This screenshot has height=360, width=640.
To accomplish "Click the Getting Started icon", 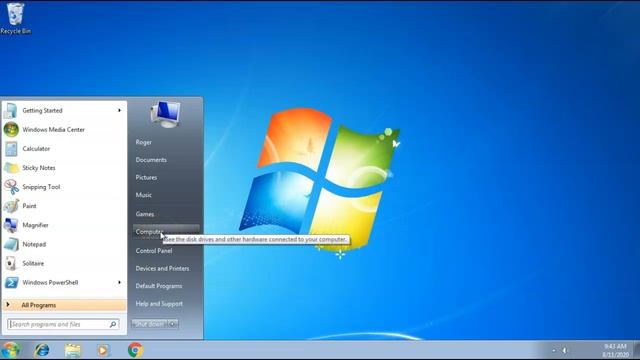I will (11, 111).
